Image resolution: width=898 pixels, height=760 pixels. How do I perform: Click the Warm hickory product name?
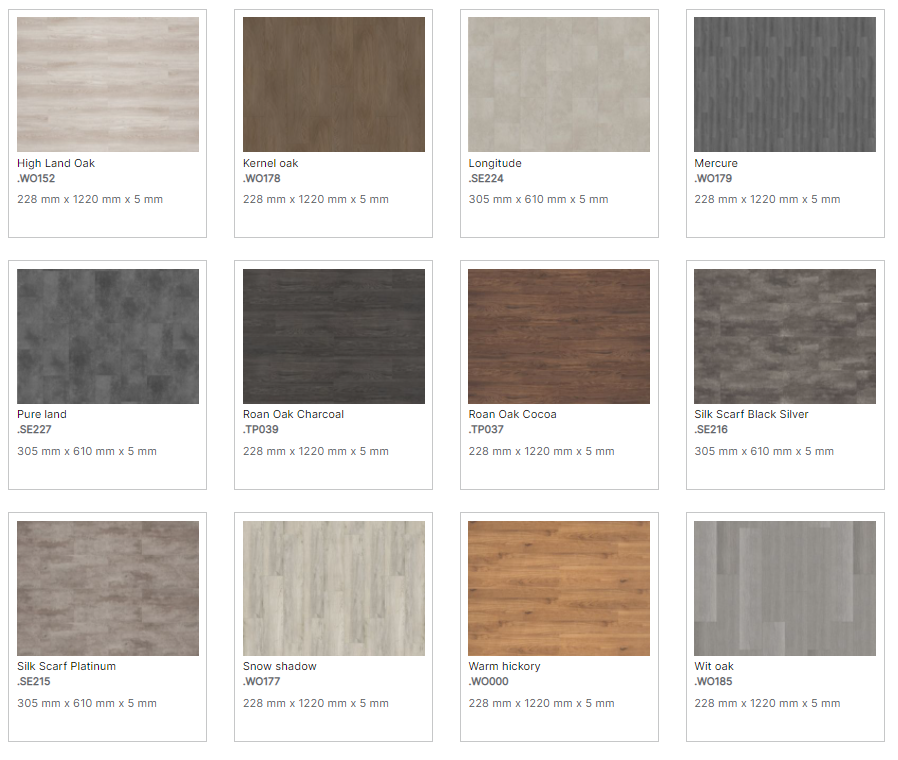(x=505, y=666)
